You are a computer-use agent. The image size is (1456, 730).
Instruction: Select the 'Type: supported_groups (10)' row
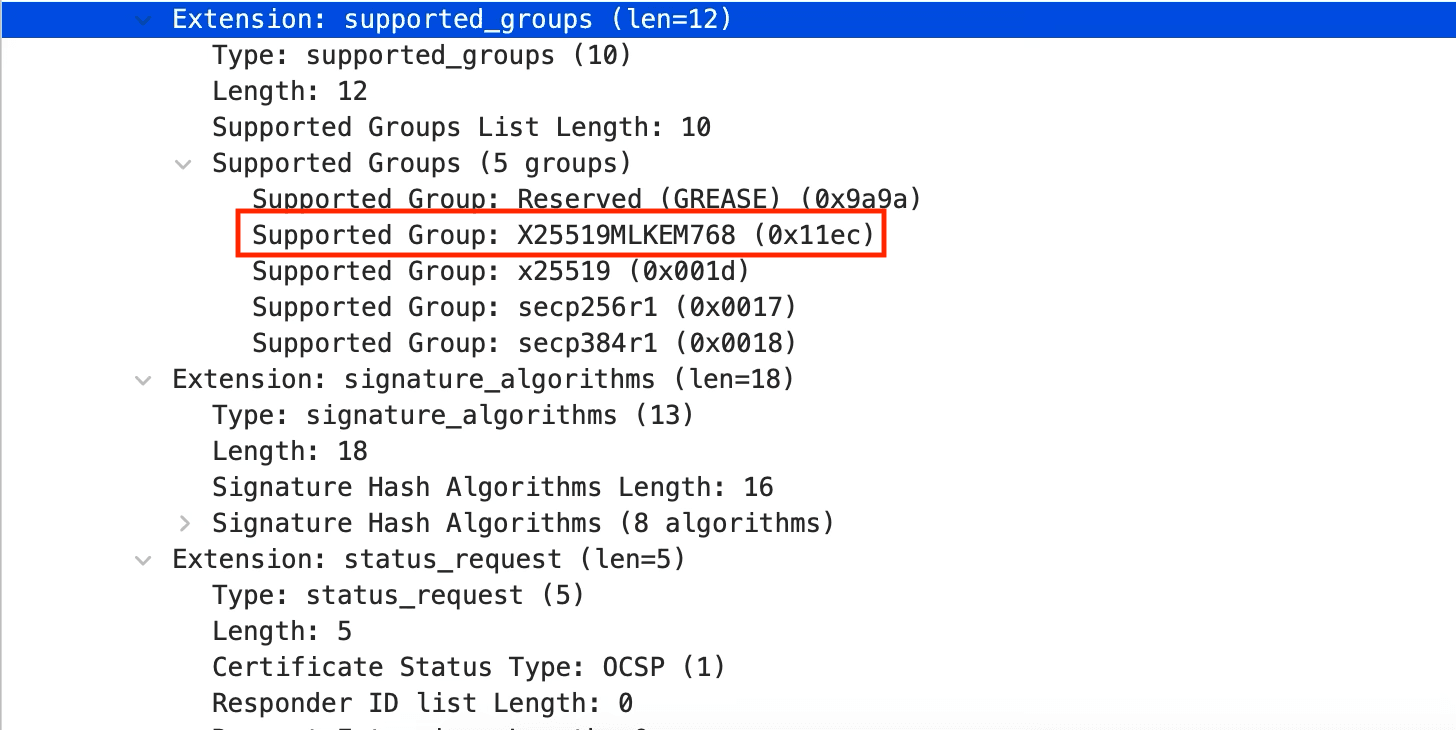(x=728, y=56)
